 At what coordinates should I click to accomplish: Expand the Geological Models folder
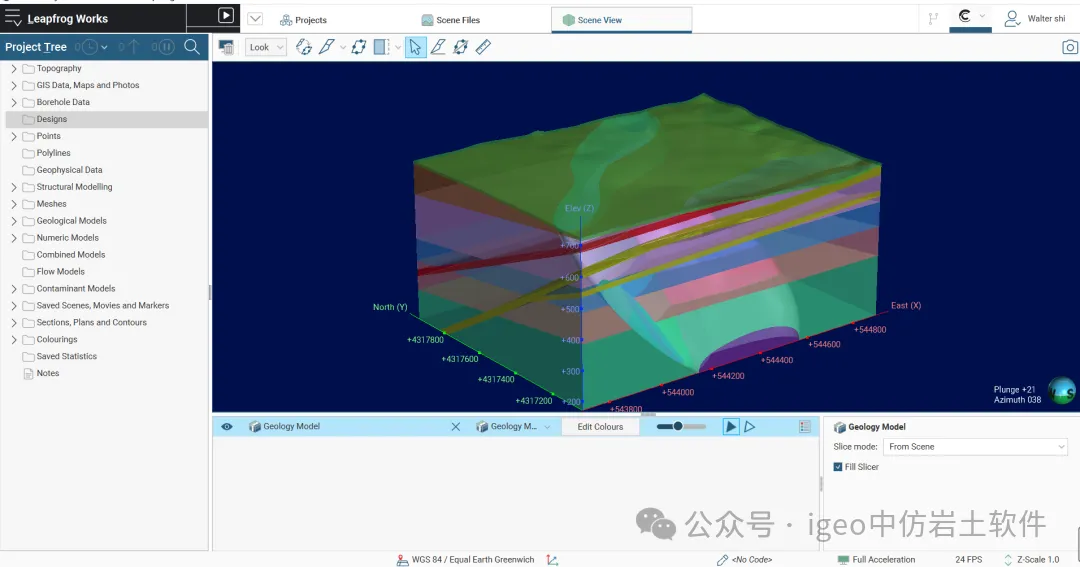point(14,221)
